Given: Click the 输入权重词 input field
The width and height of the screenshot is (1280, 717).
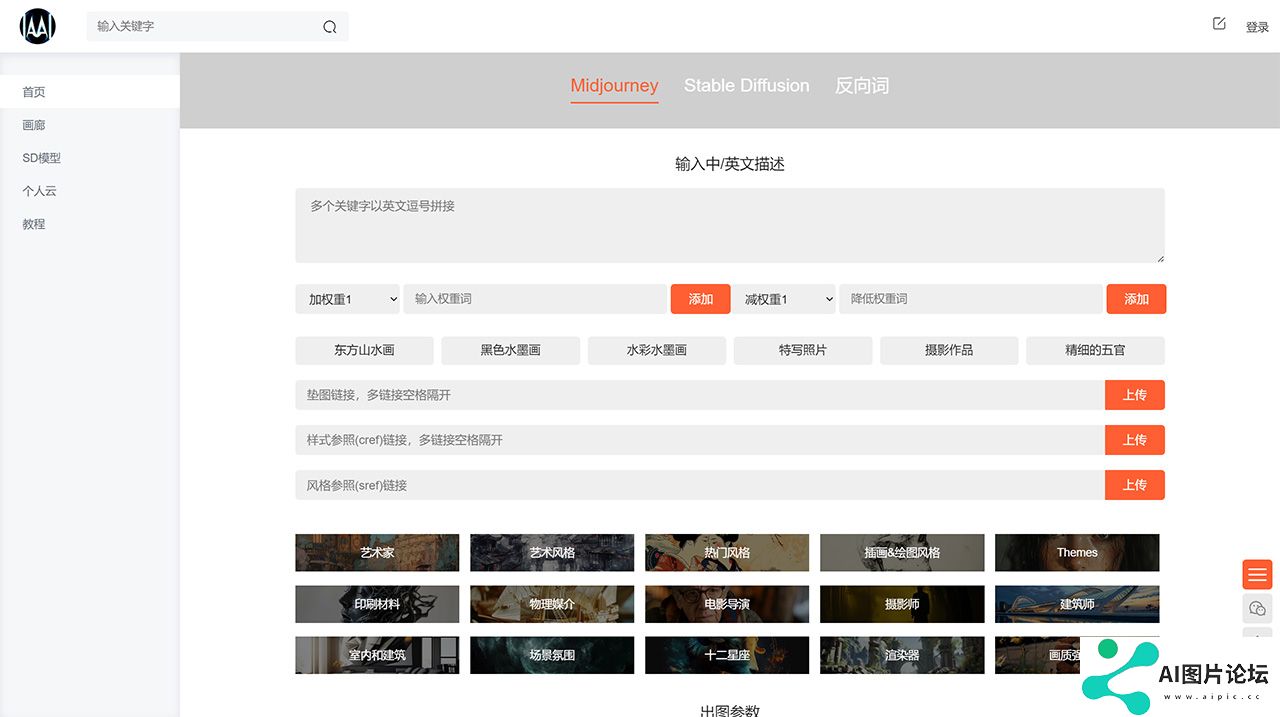Looking at the screenshot, I should coord(535,299).
